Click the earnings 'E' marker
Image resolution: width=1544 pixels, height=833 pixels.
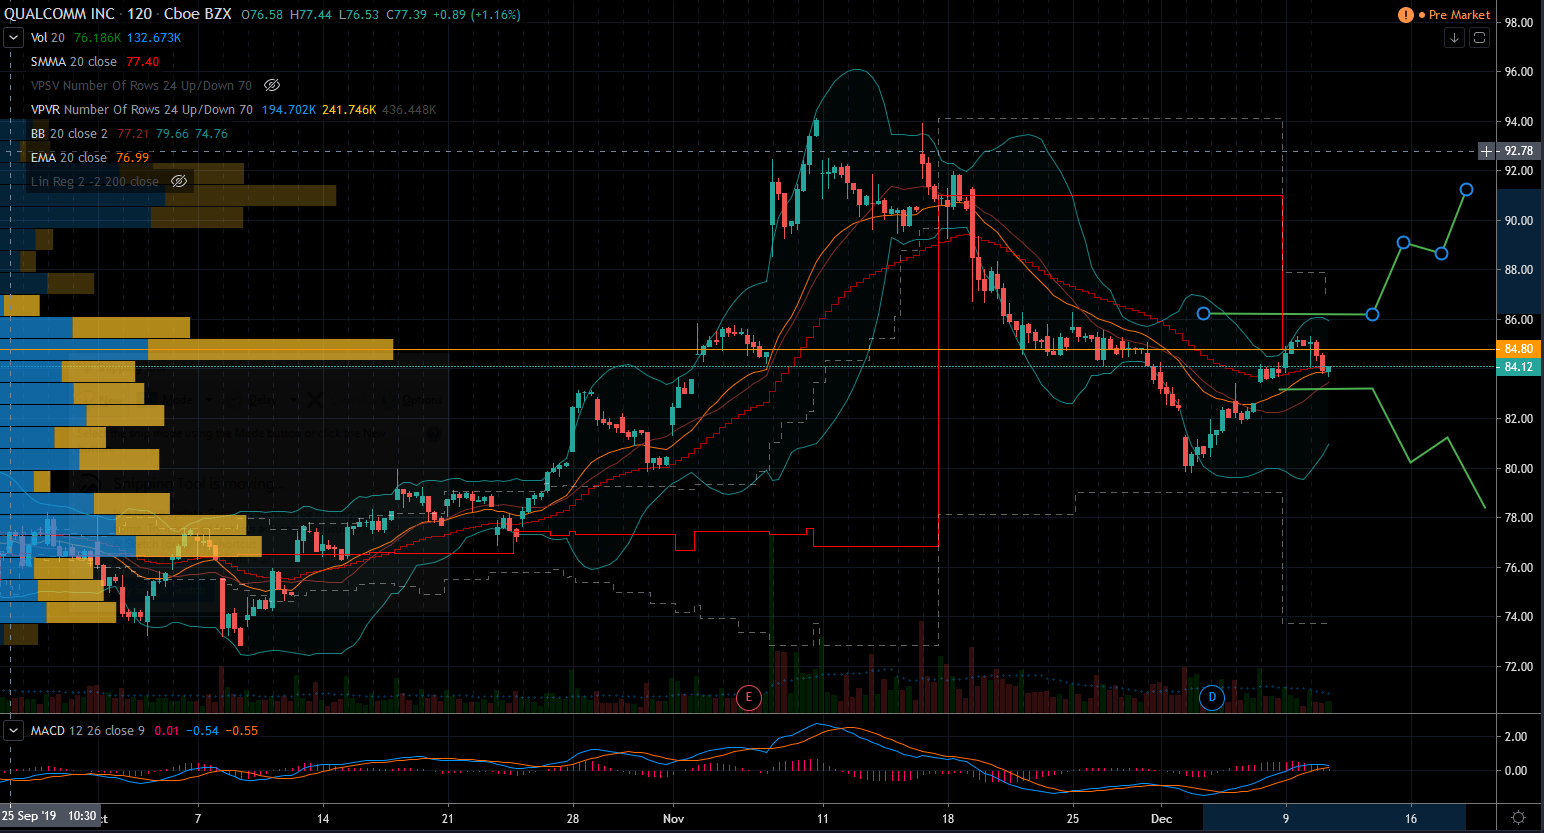[x=748, y=697]
